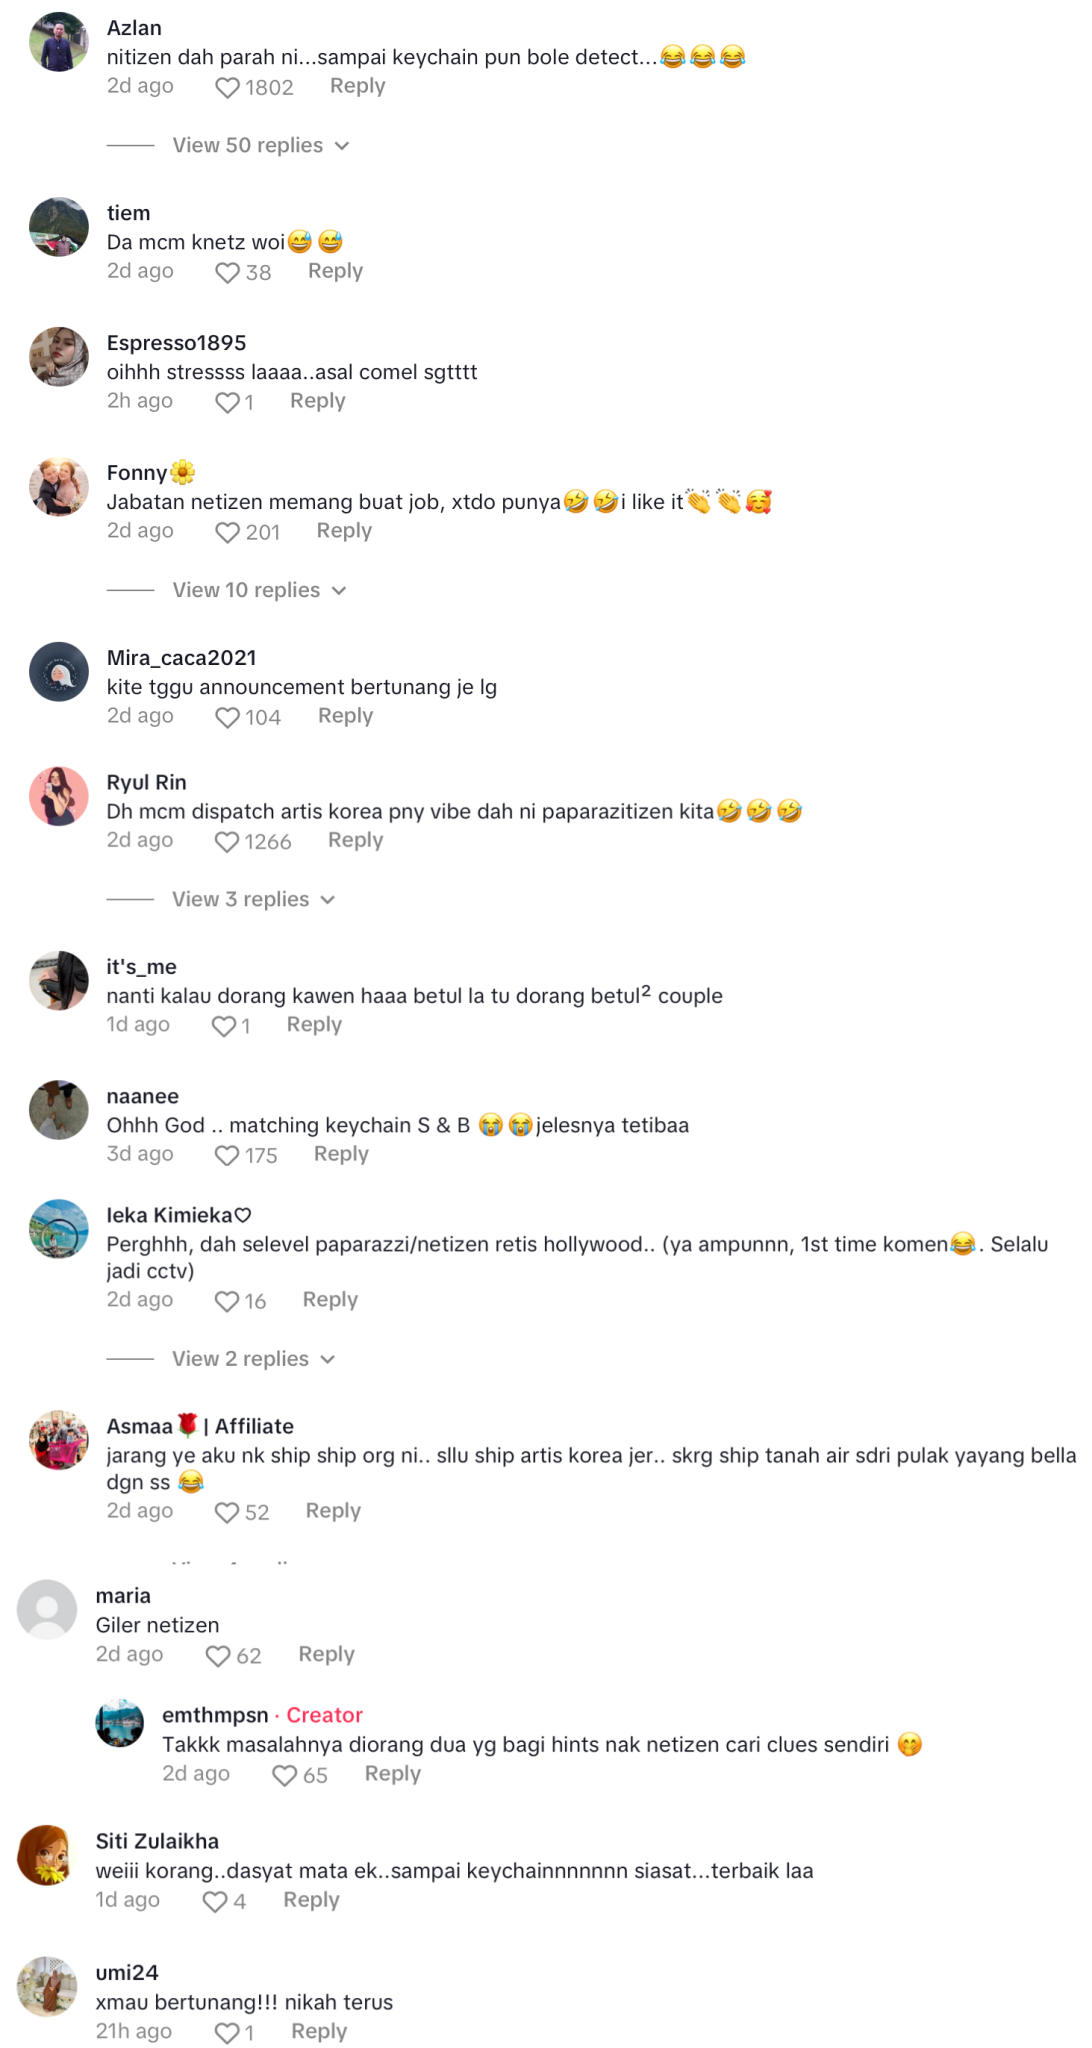Toggle the like on maria's comment
This screenshot has width=1092, height=2048.
(217, 1656)
